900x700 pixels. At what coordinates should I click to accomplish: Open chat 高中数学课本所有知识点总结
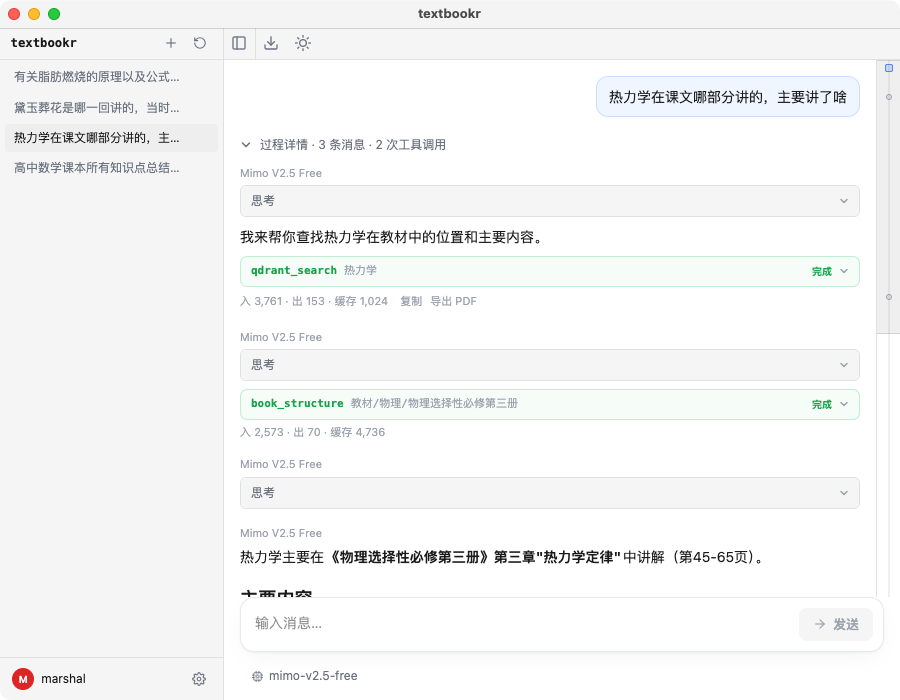coord(111,168)
